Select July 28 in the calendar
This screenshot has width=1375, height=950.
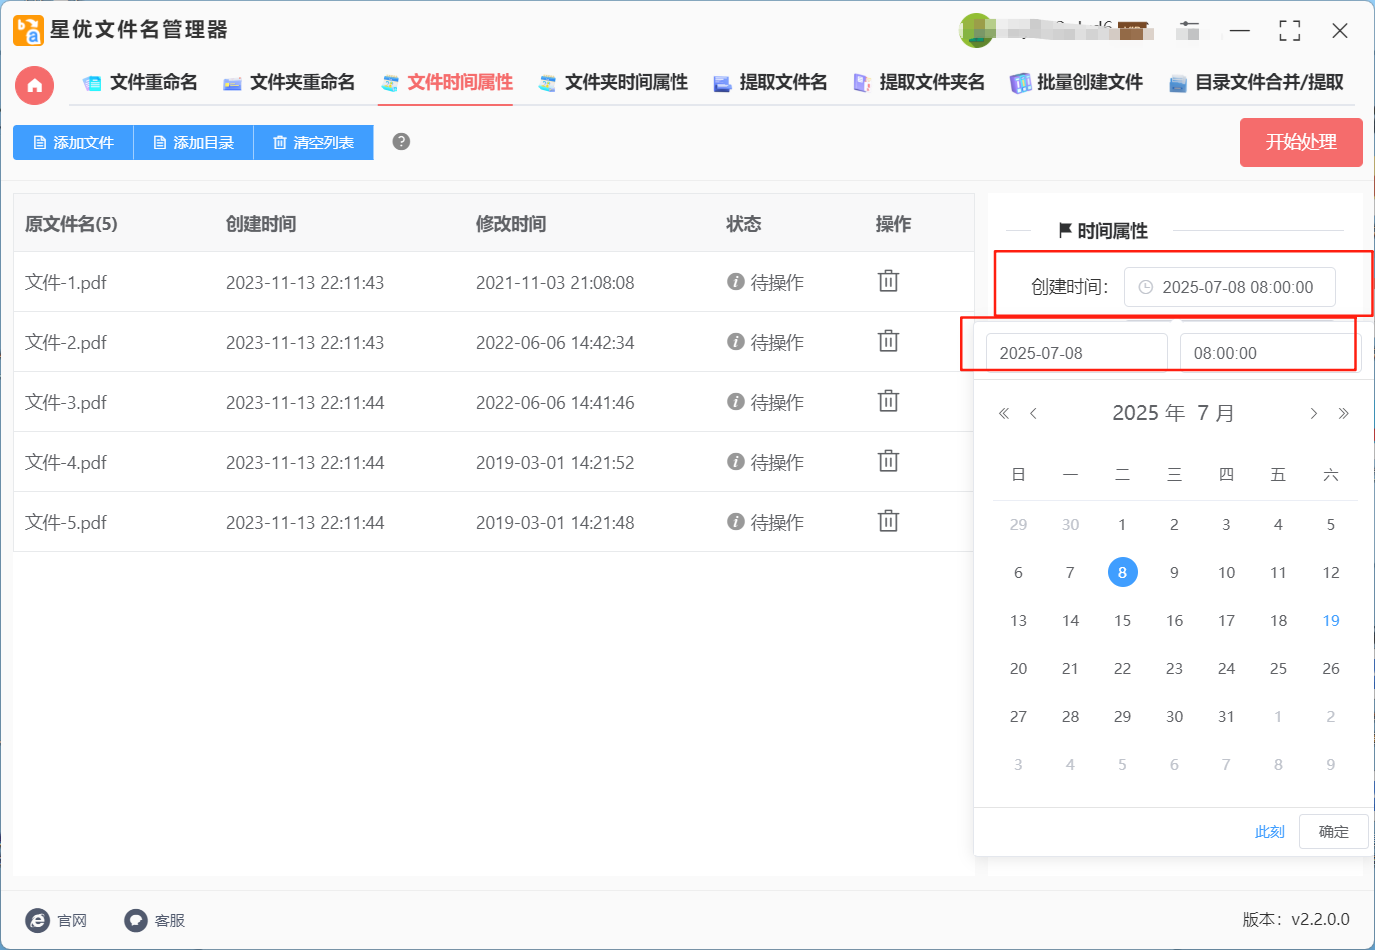coord(1070,716)
